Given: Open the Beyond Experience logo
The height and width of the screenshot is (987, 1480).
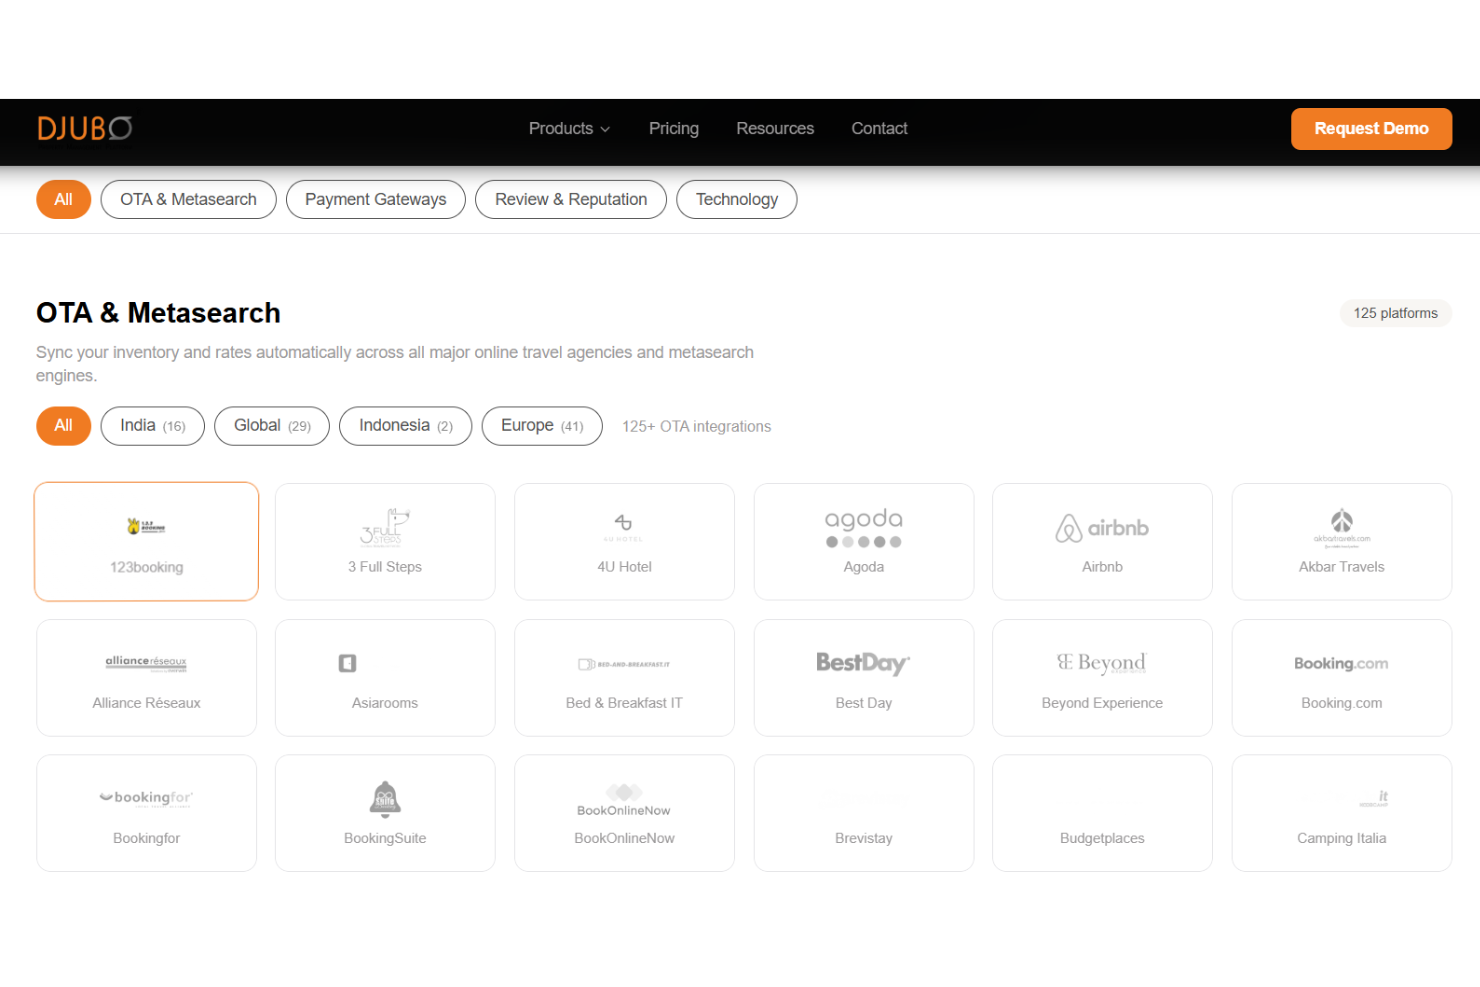Looking at the screenshot, I should pos(1102,663).
